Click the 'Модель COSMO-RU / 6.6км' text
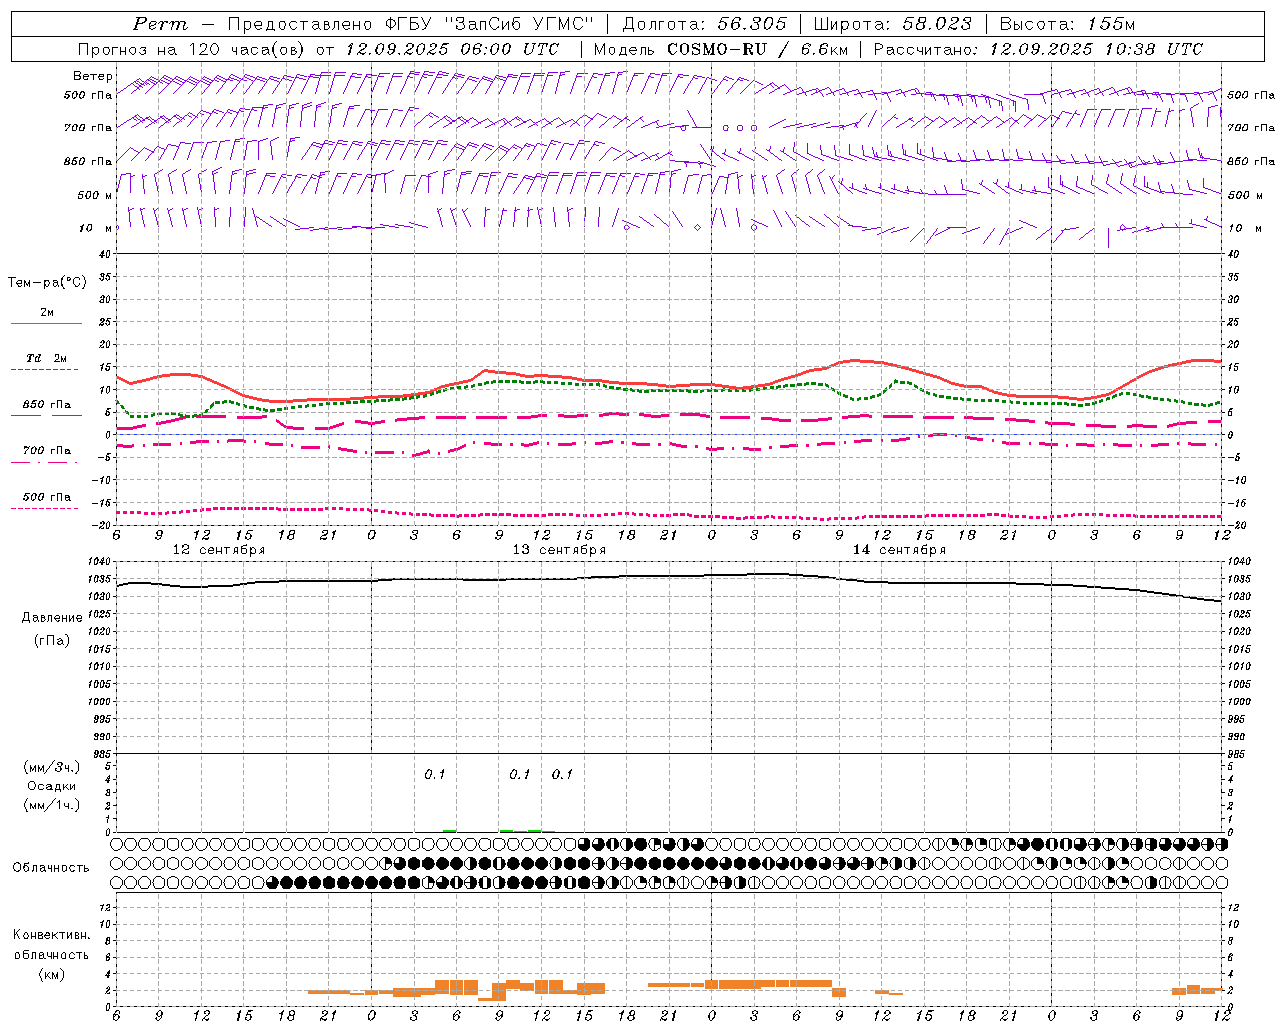This screenshot has width=1280, height=1024. point(721,49)
